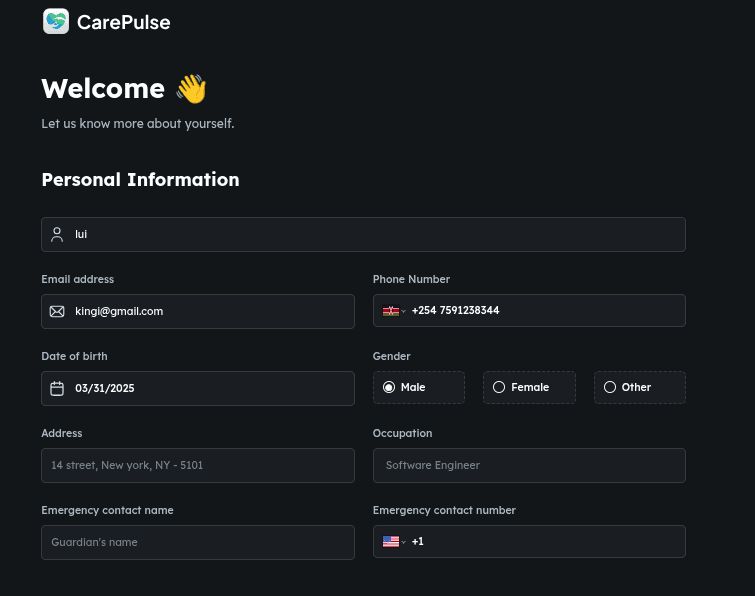Click the US flag in Emergency contact number

[391, 542]
